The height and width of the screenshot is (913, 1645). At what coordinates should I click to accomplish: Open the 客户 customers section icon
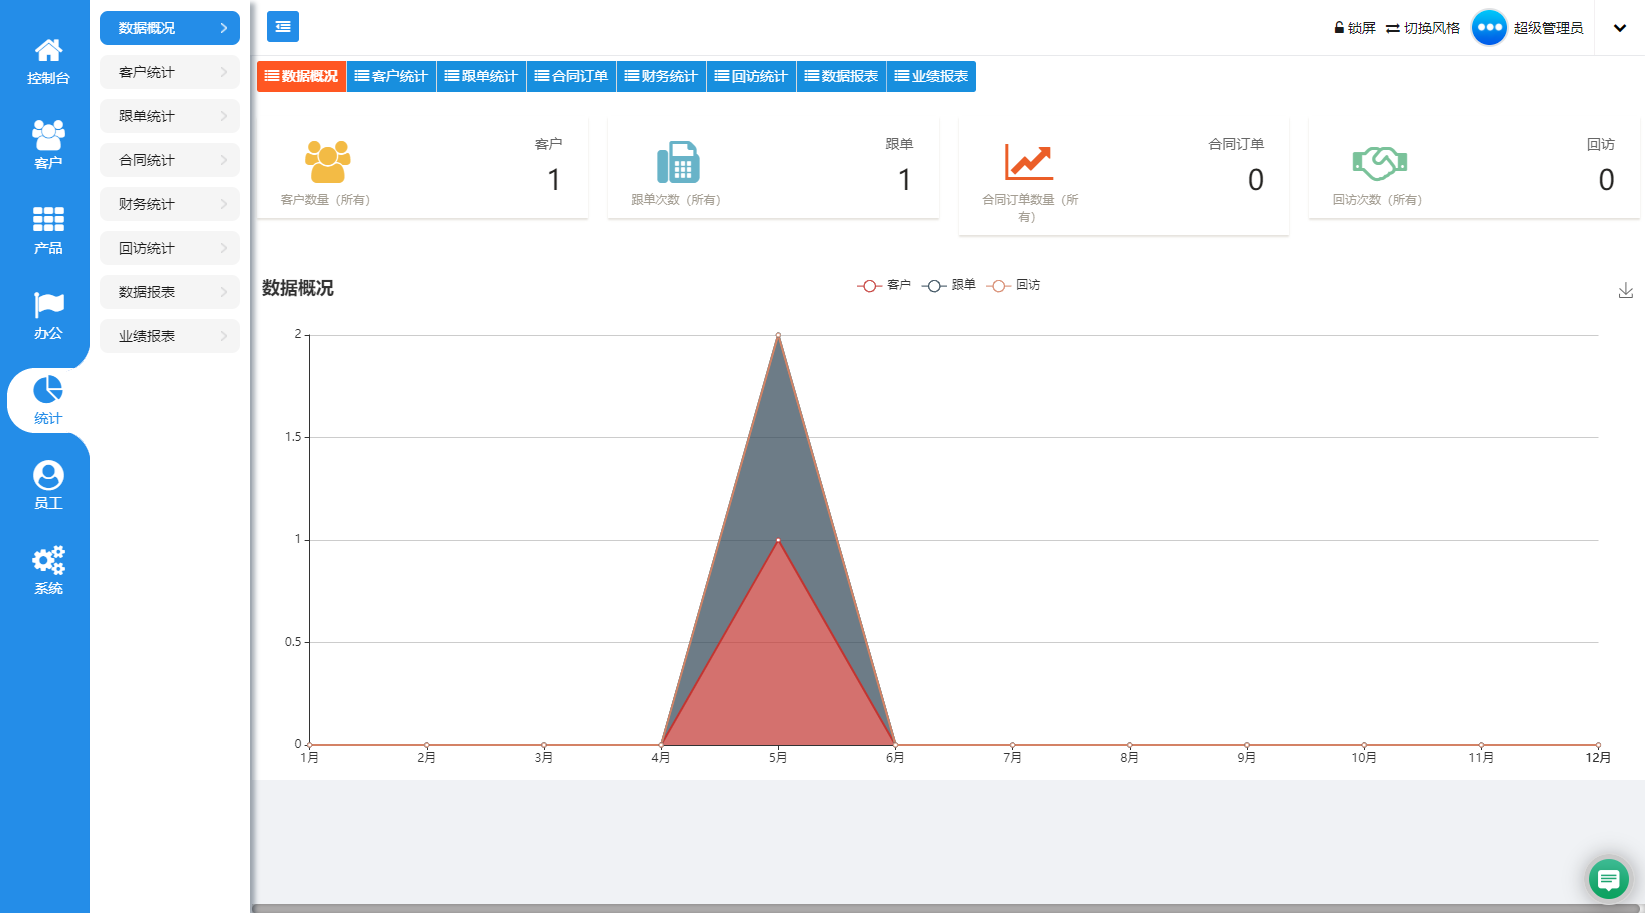(48, 145)
